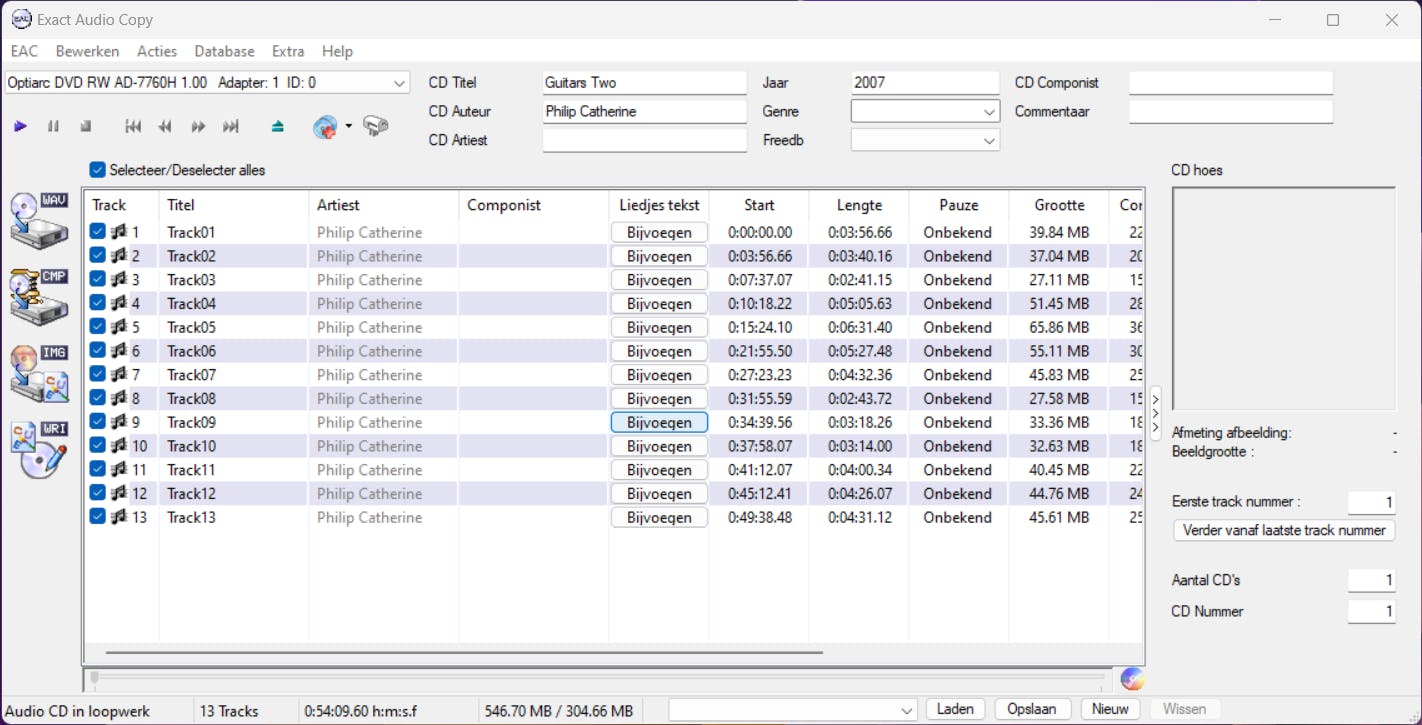Click the music note icon of track 5

[x=119, y=327]
